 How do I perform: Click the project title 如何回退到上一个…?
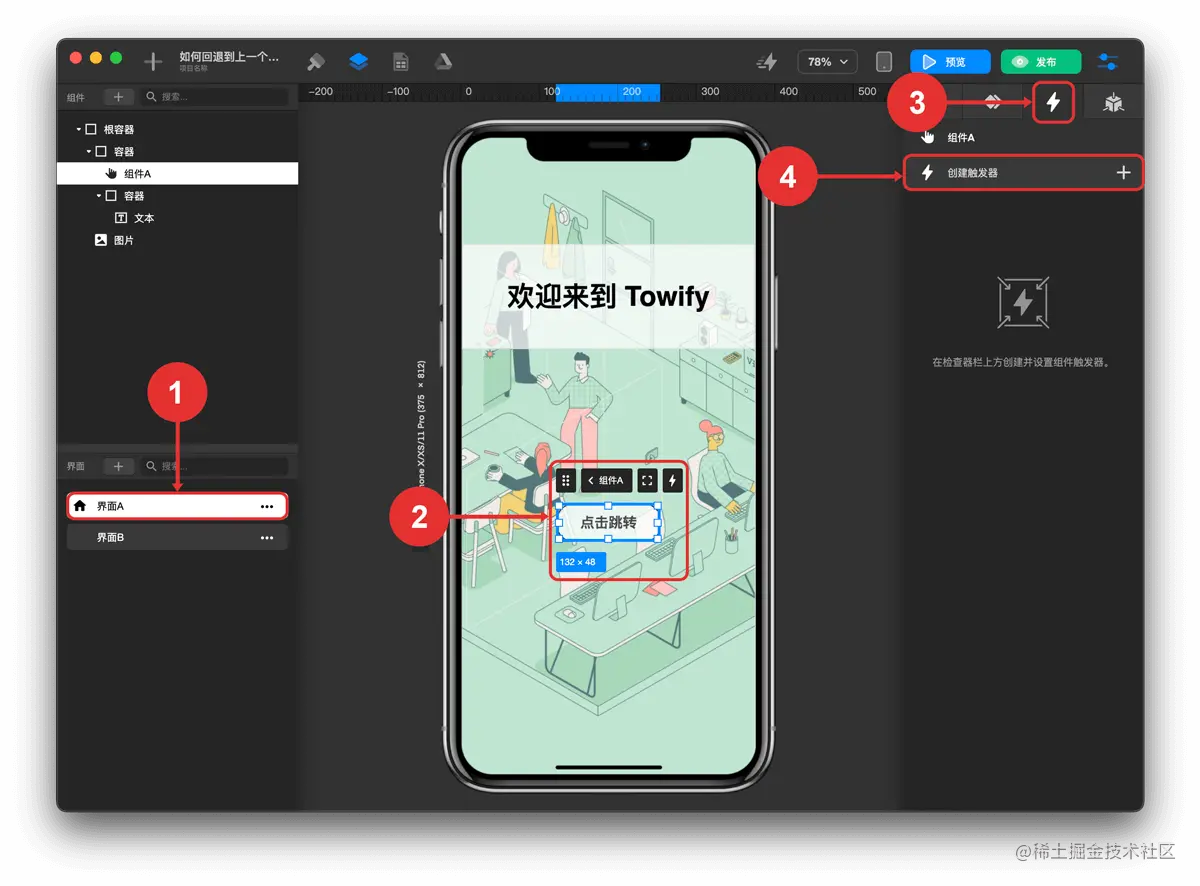[x=229, y=57]
